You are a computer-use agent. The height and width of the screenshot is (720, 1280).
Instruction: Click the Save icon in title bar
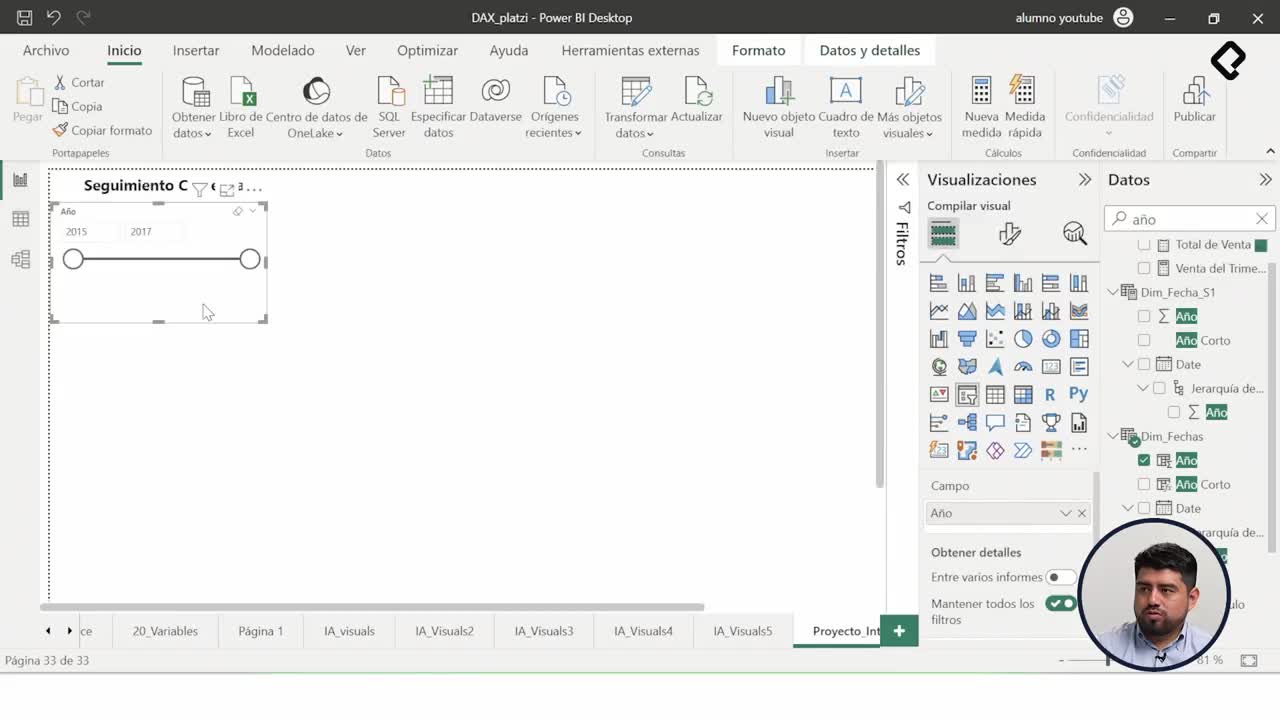[25, 17]
